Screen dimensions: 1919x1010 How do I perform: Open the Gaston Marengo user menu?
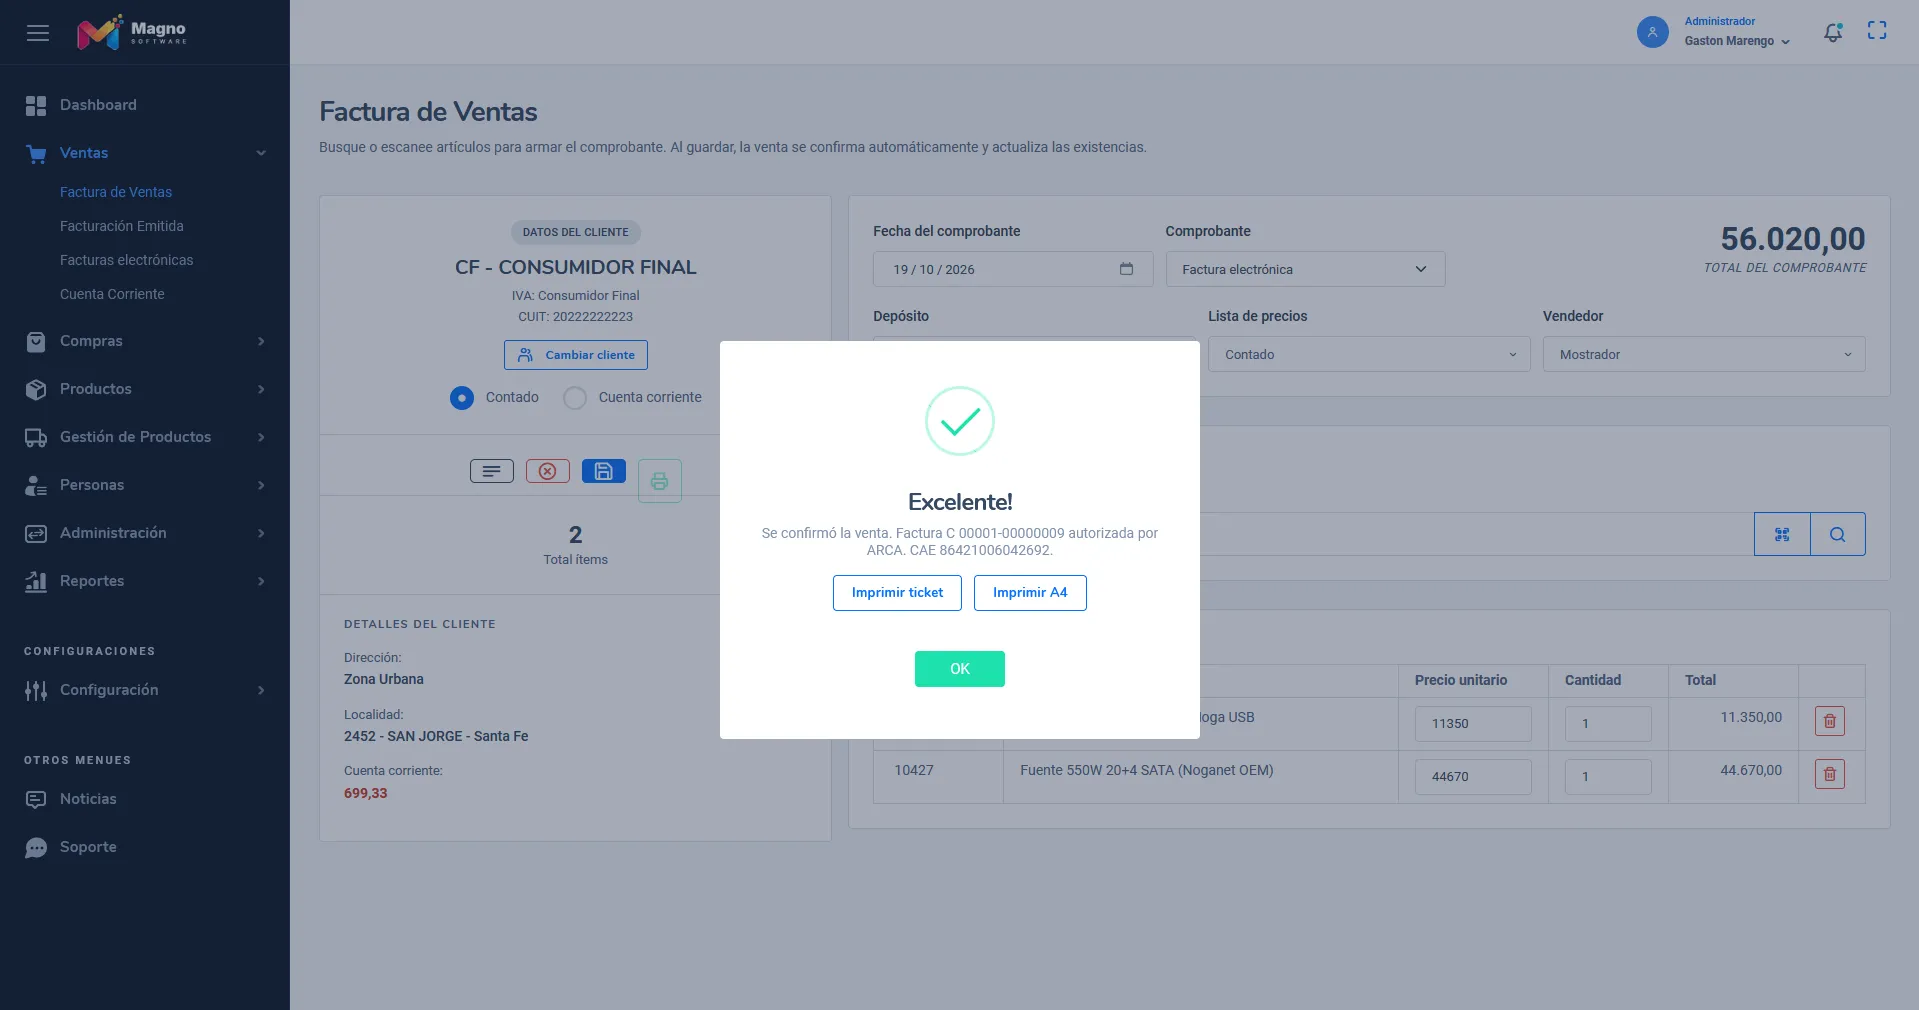[1737, 41]
